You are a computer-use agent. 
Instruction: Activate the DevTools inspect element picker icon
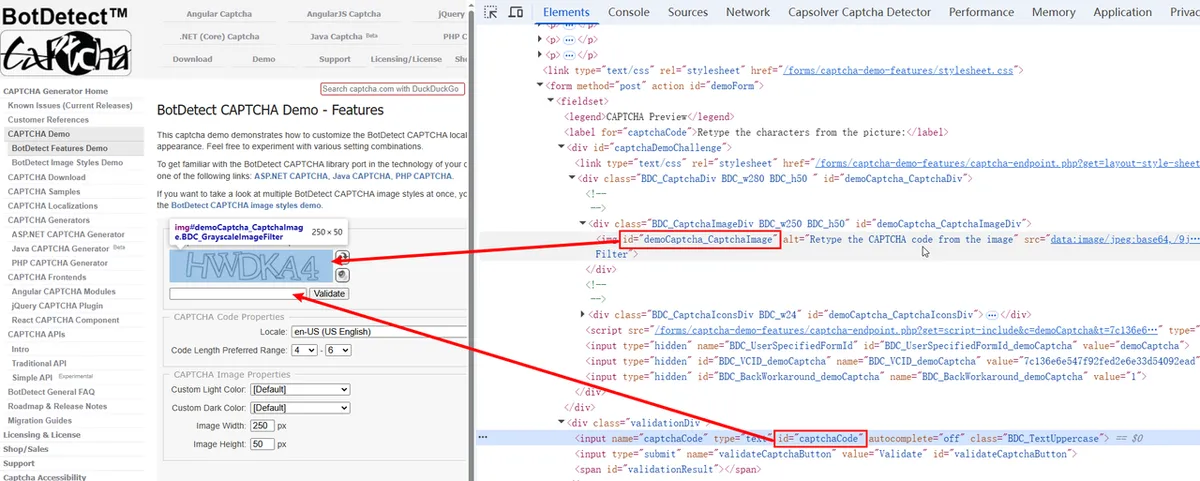coord(491,12)
